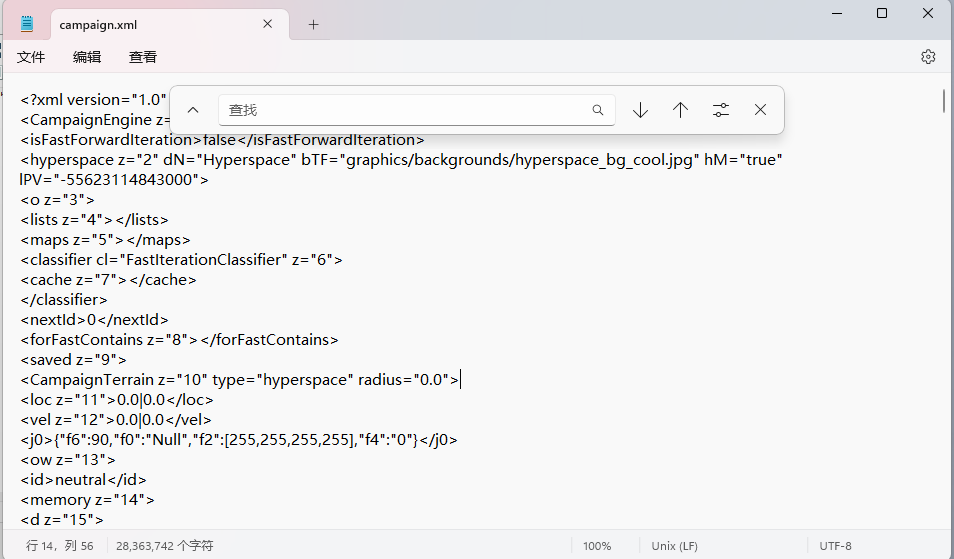Screen dimensions: 954x559
Task: Add a new tab with plus button
Action: (x=313, y=24)
